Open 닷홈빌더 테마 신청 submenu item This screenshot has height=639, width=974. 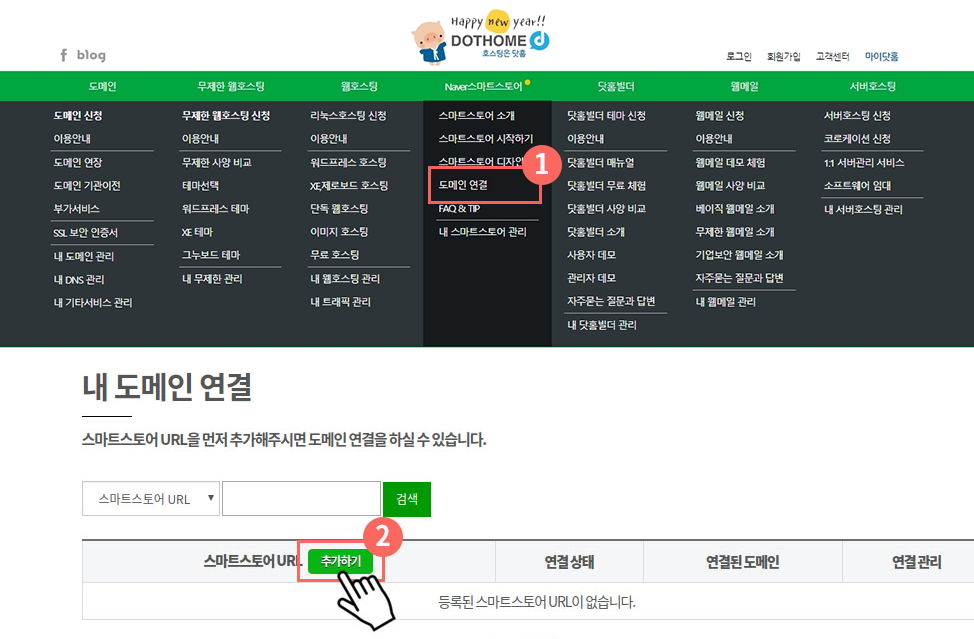point(606,116)
